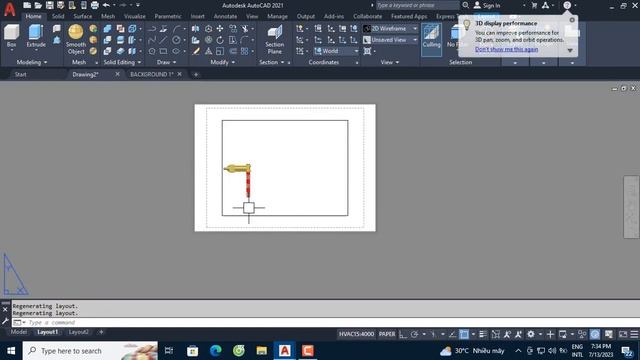Expand the Modeling panel
This screenshot has width=640, height=360.
click(x=32, y=62)
